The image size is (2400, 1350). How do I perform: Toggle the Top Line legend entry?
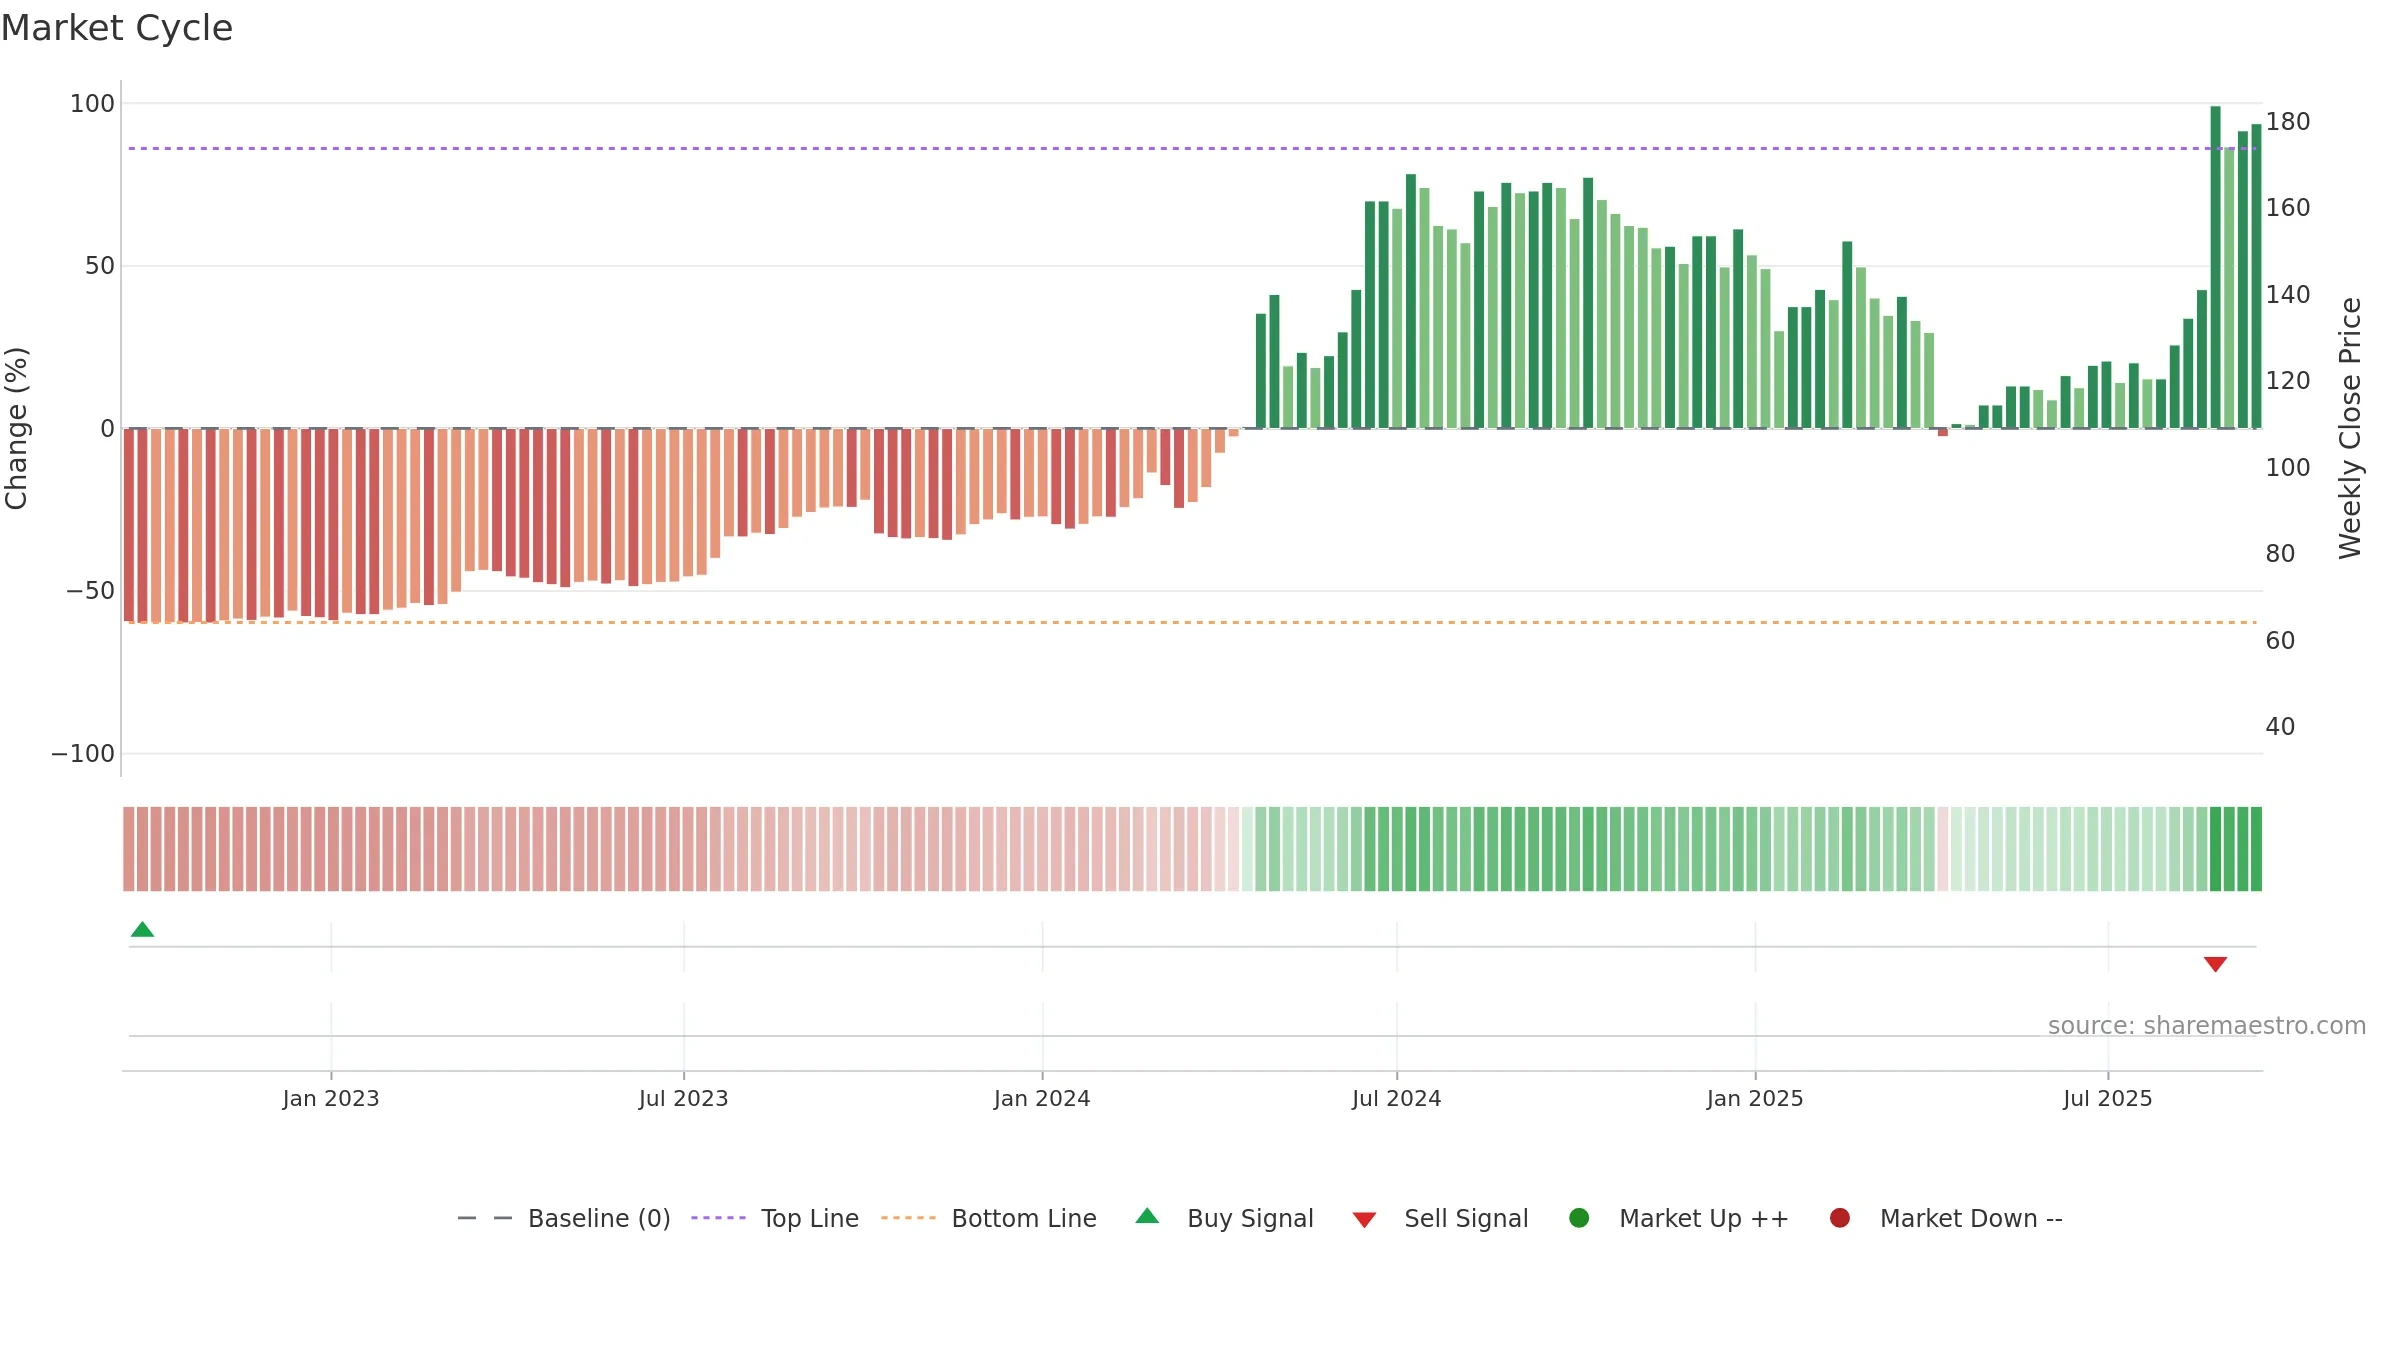click(775, 1218)
